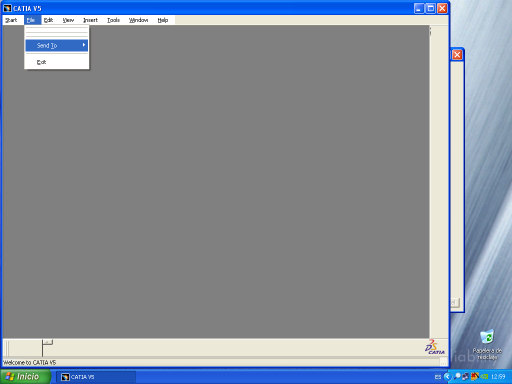Click the NVIDIA green tray icon
Screen dimensions: 512x384
click(484, 377)
